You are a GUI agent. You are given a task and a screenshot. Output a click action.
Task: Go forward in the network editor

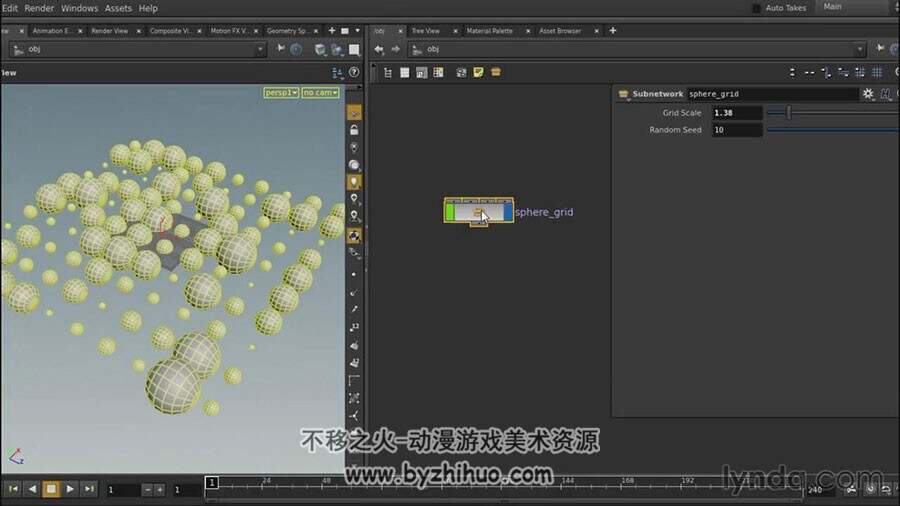pyautogui.click(x=395, y=49)
